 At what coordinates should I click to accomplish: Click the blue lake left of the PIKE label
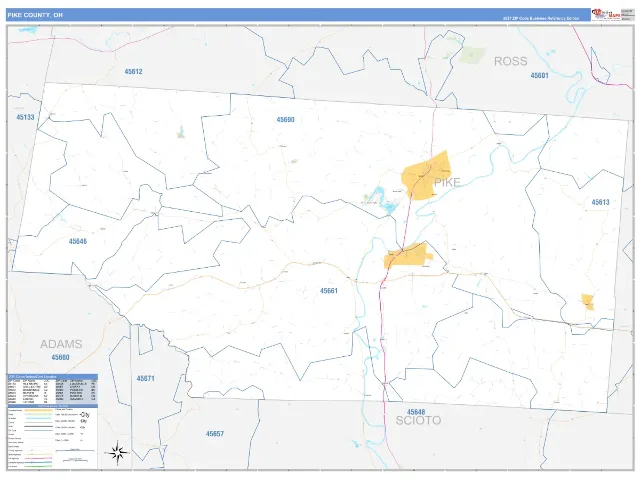384,200
